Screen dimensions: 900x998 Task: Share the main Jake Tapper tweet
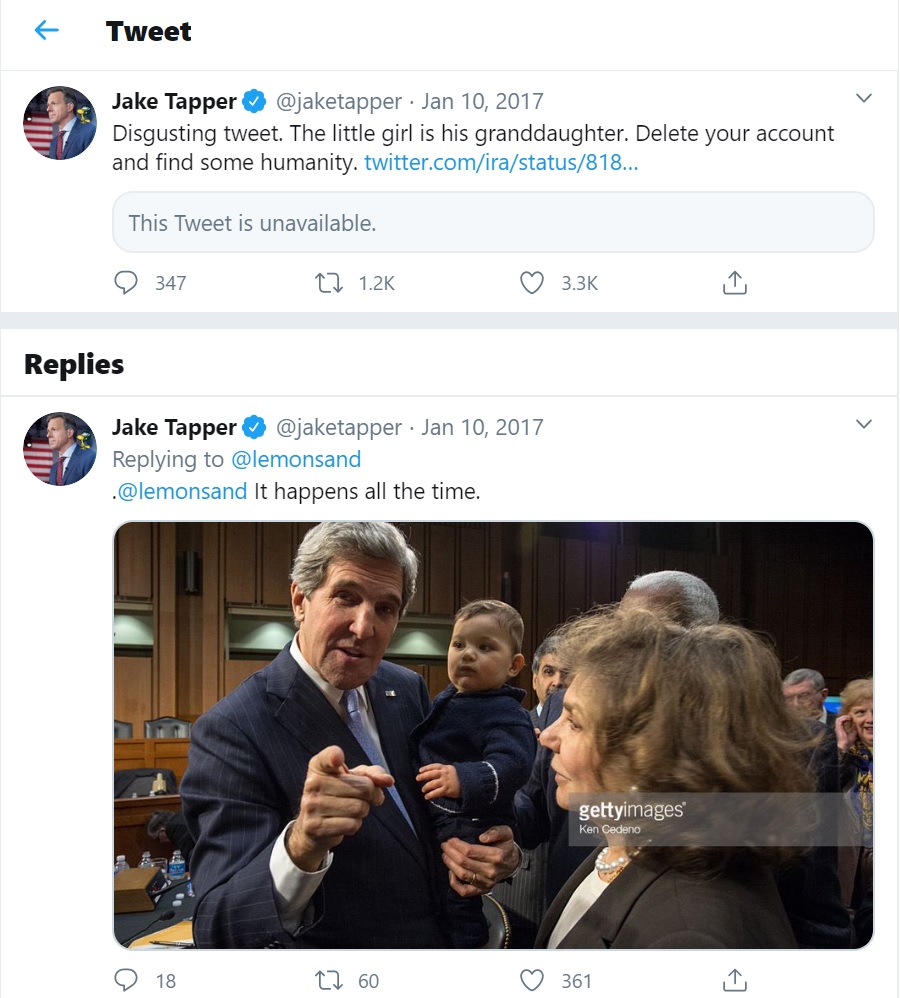tap(735, 283)
